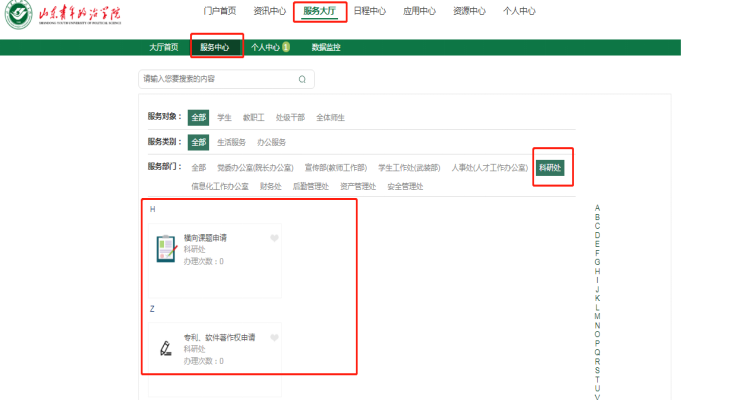Open 数据监控 tab in green bar
Image resolution: width=749 pixels, height=401 pixels.
pos(326,47)
